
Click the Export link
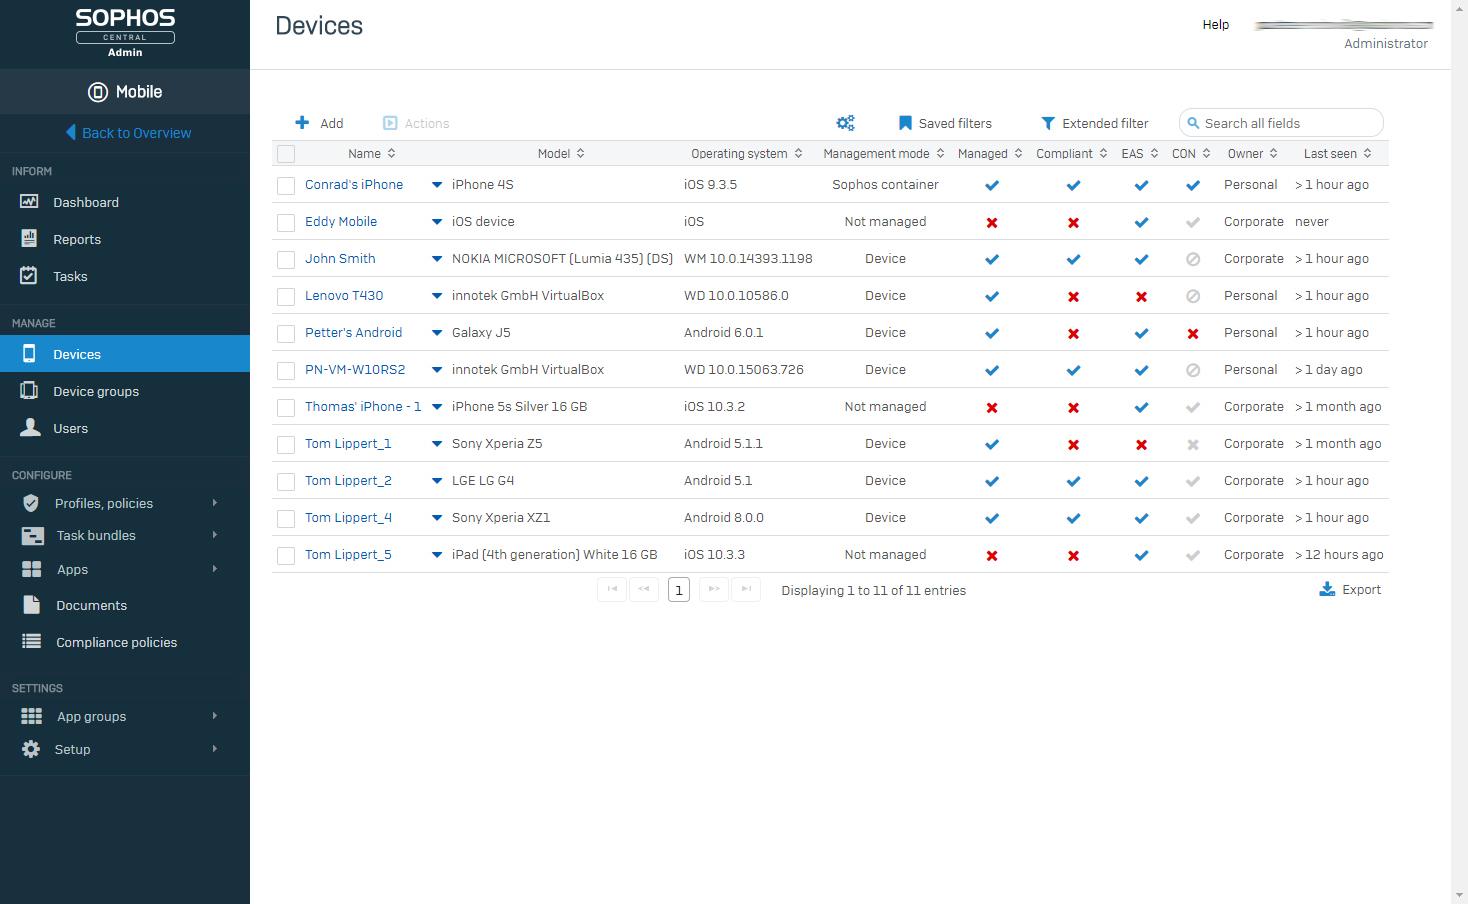1361,589
